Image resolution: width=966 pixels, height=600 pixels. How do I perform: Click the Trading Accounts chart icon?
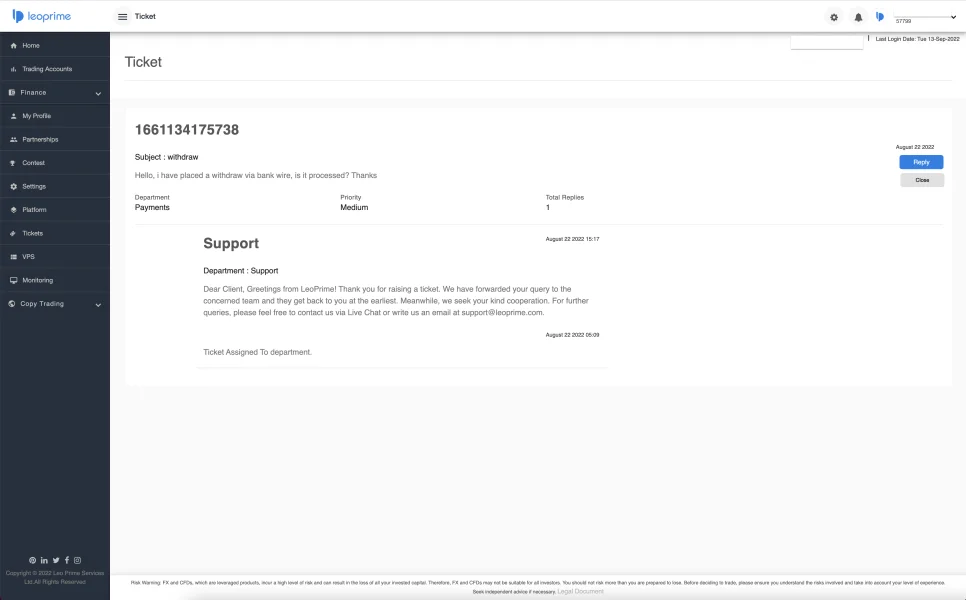14,69
